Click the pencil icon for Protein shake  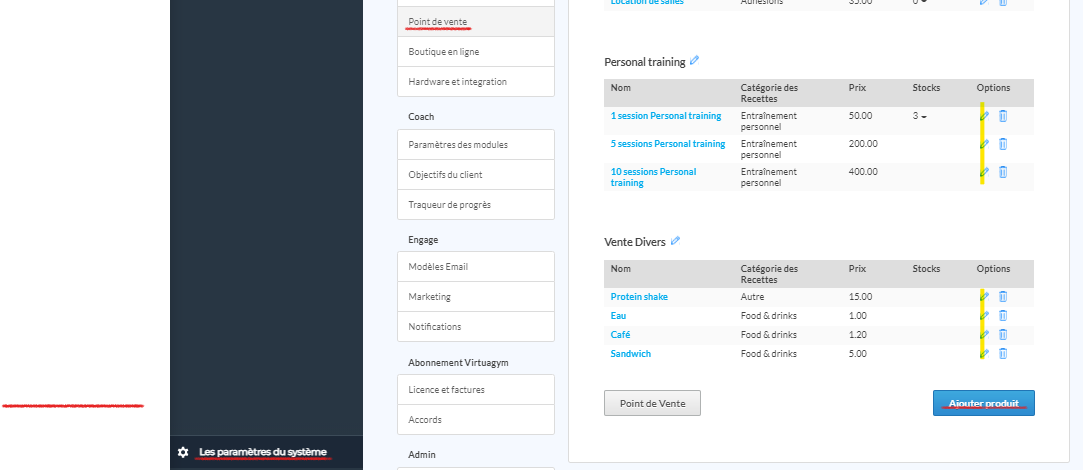985,297
